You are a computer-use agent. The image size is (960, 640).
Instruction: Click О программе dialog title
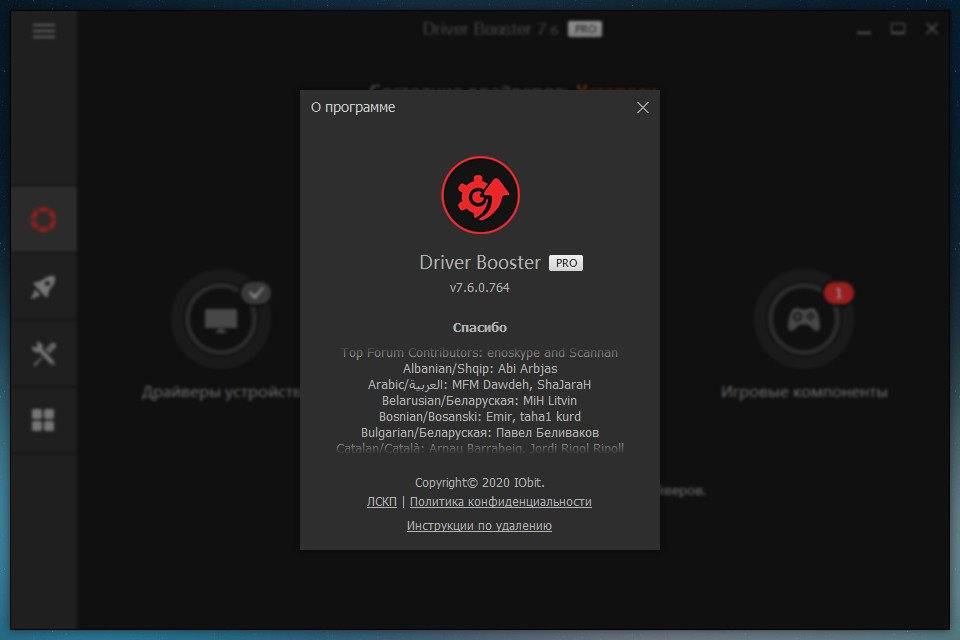pos(353,107)
